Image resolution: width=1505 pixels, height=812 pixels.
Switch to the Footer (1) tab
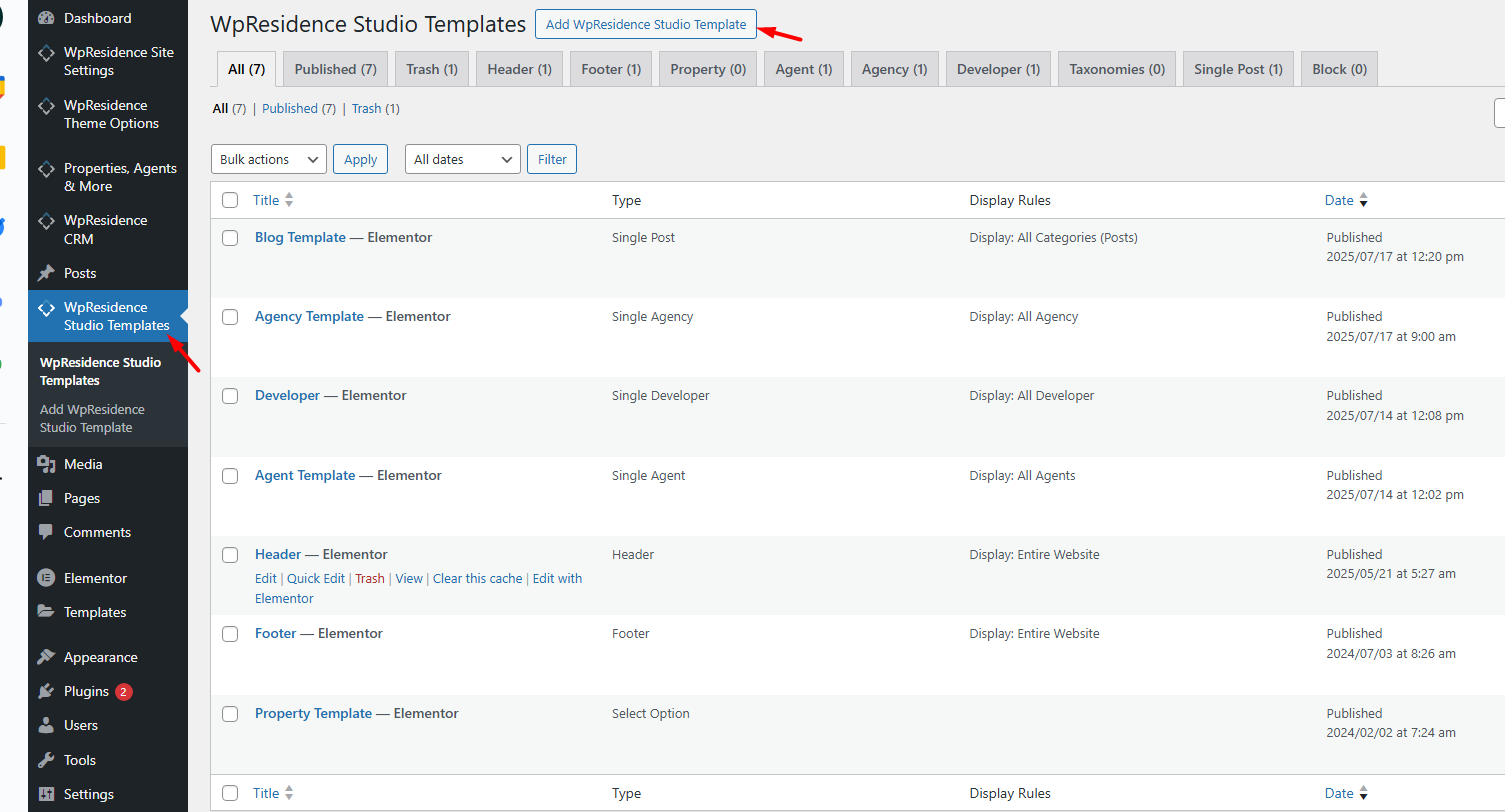611,69
